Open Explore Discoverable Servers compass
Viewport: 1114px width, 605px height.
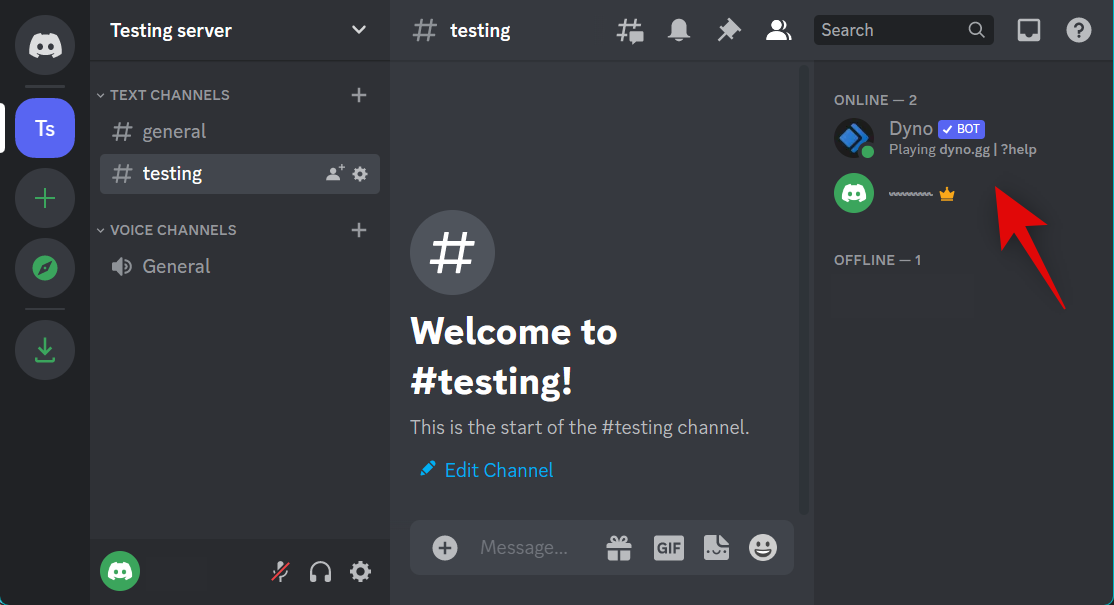[x=45, y=268]
